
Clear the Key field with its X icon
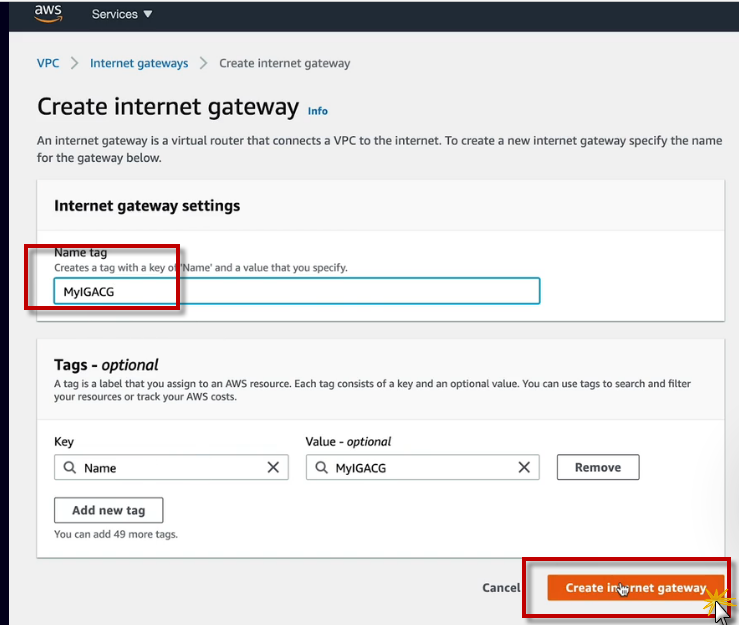tap(273, 467)
